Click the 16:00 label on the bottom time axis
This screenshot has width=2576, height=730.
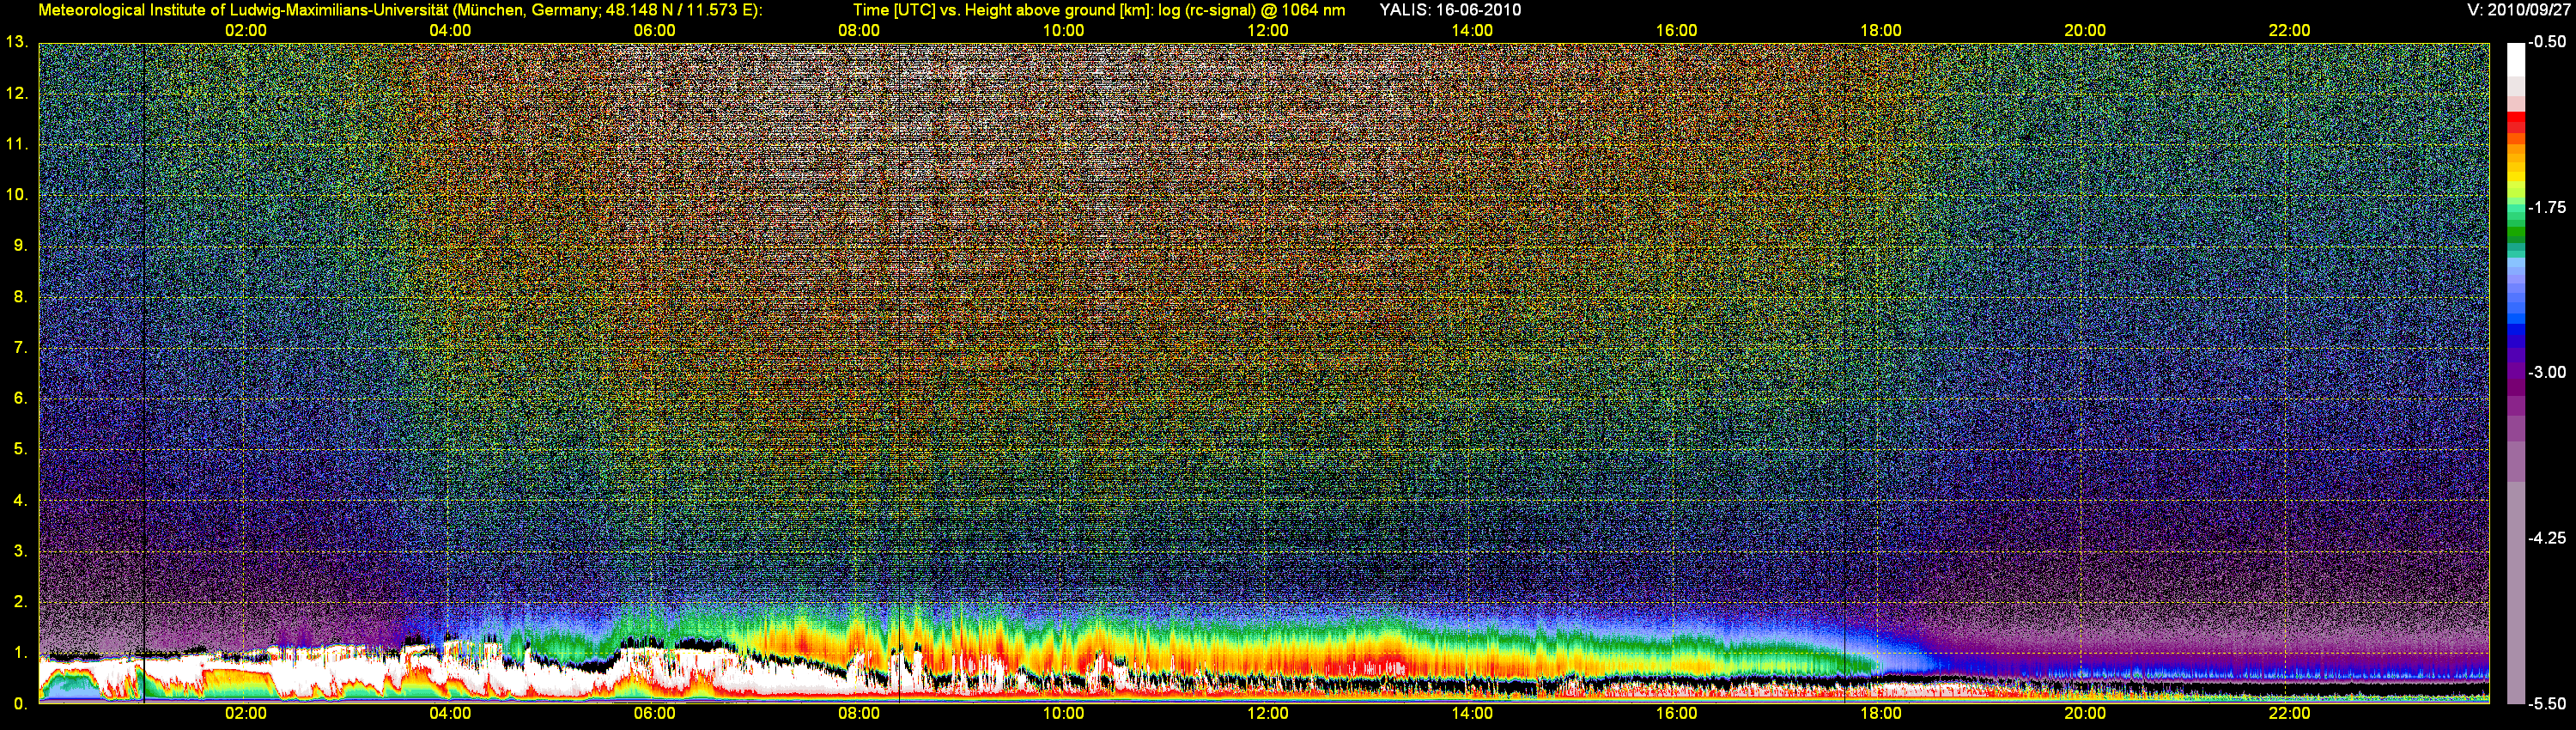pyautogui.click(x=1676, y=714)
